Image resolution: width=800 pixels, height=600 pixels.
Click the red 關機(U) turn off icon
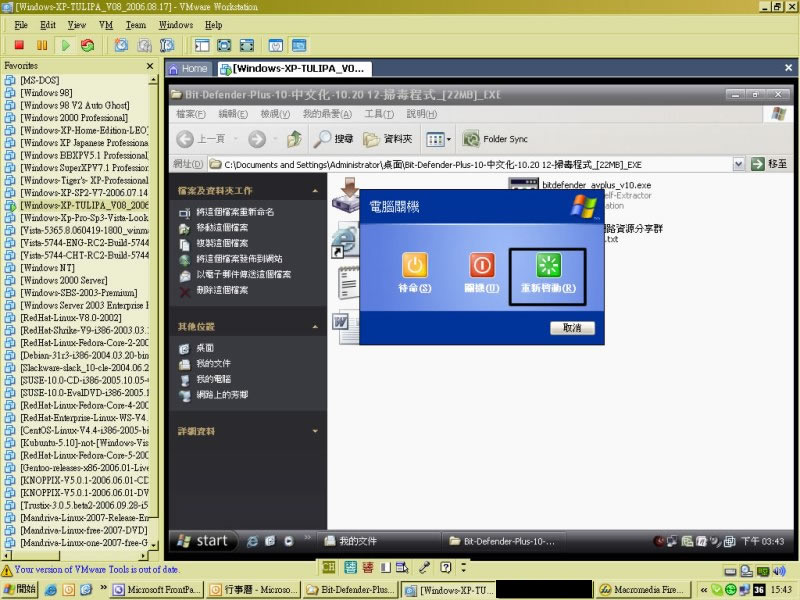point(482,265)
